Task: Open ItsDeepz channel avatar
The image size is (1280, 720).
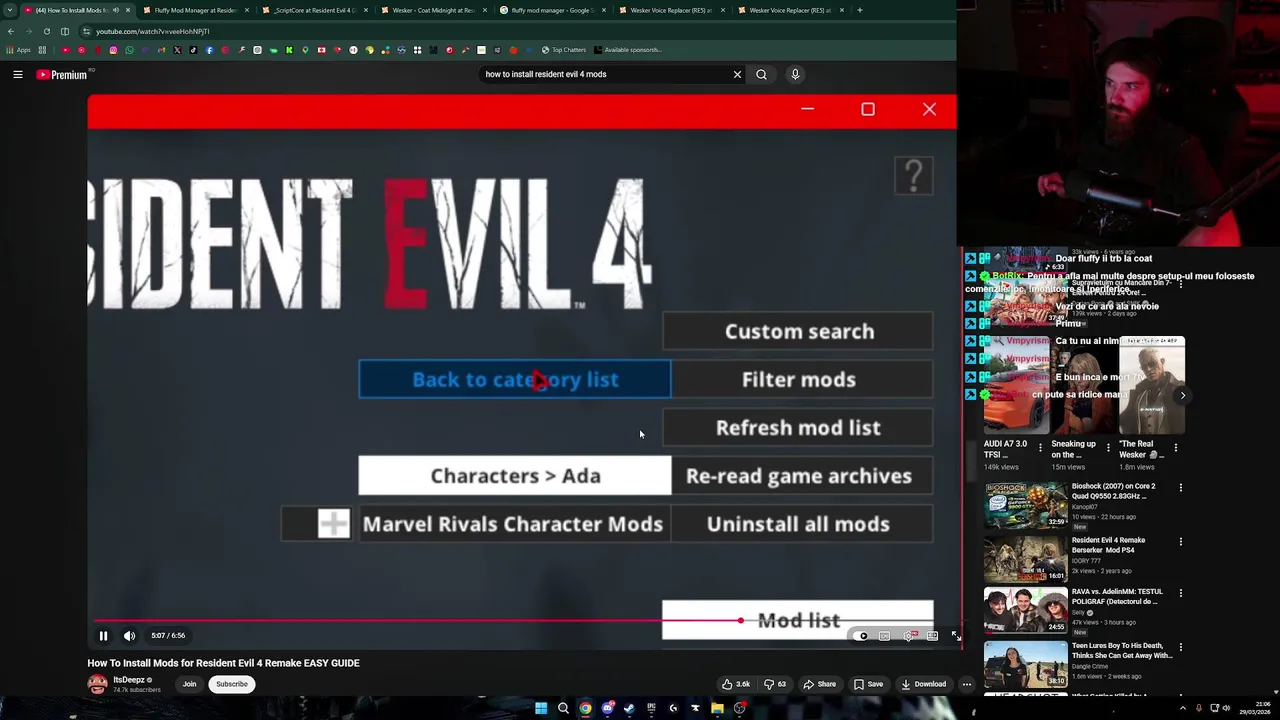Action: [x=97, y=684]
